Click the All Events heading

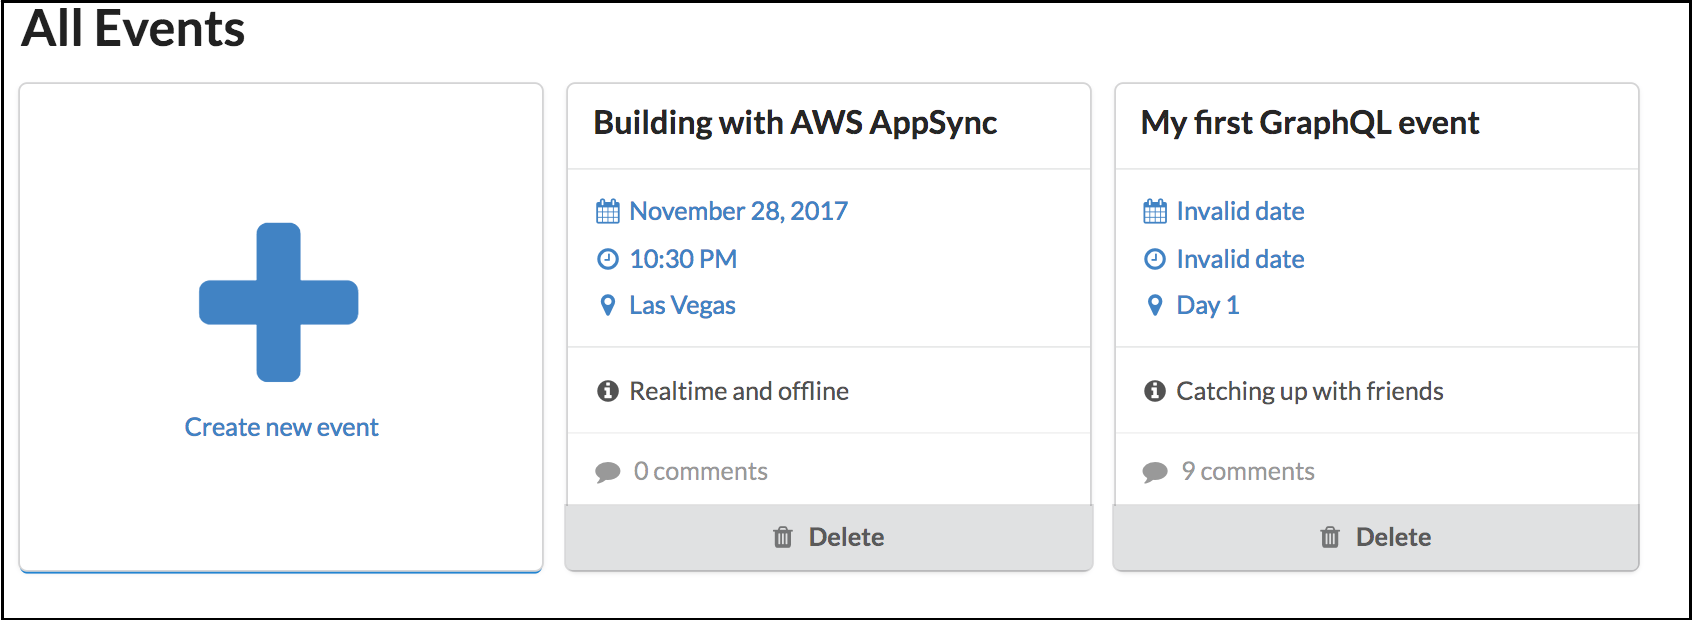tap(133, 28)
